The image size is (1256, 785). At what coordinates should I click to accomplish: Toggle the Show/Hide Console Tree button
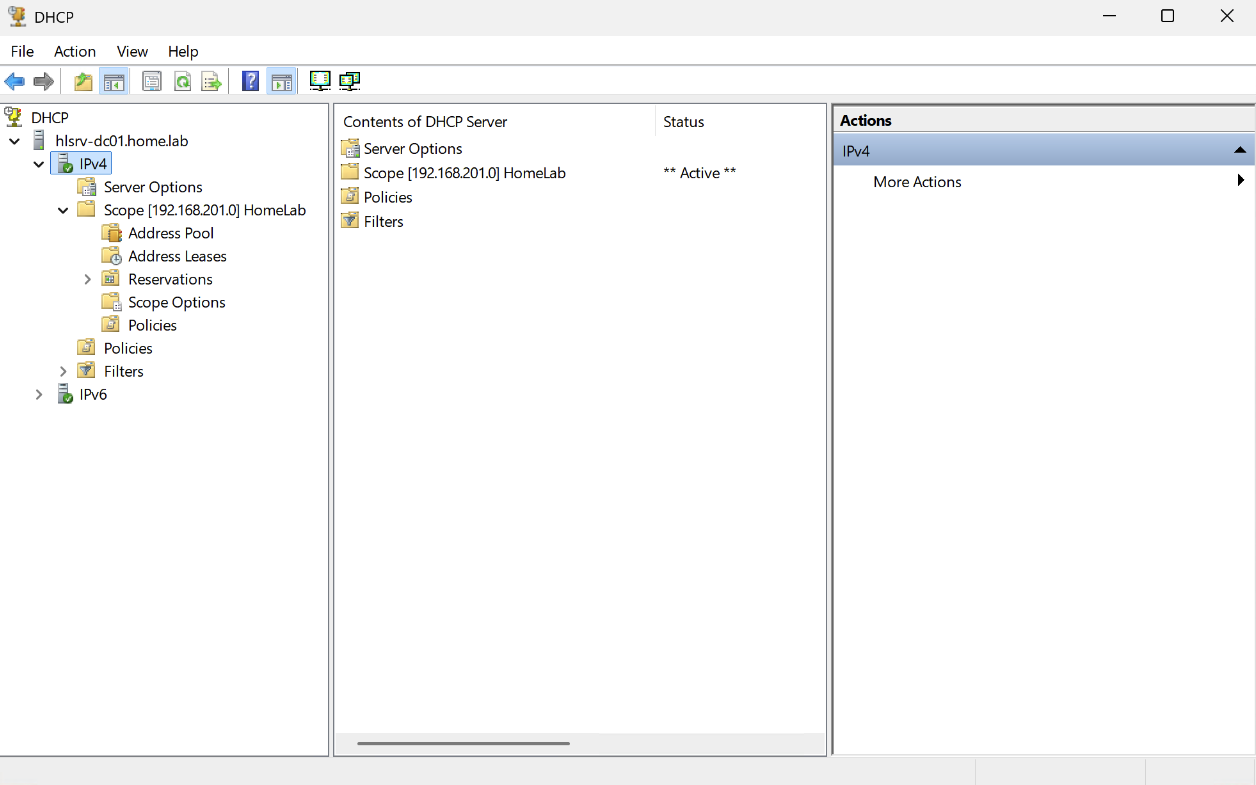[x=114, y=82]
